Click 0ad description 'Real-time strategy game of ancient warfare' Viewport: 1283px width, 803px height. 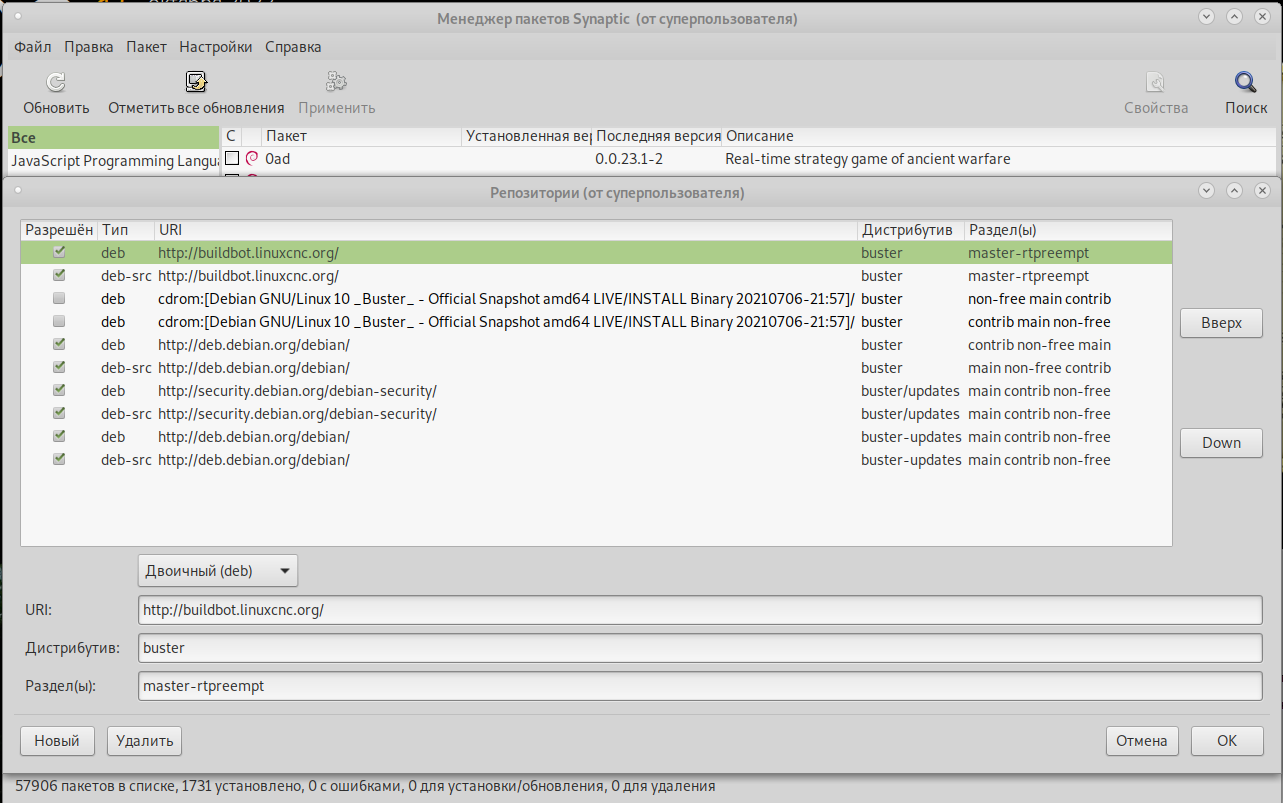(x=868, y=158)
